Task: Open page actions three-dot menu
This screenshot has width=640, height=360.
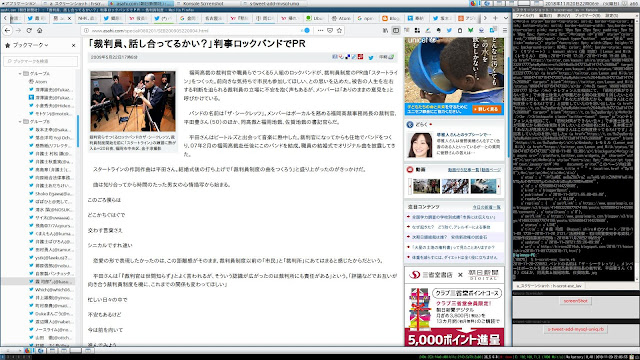Action: (x=320, y=30)
